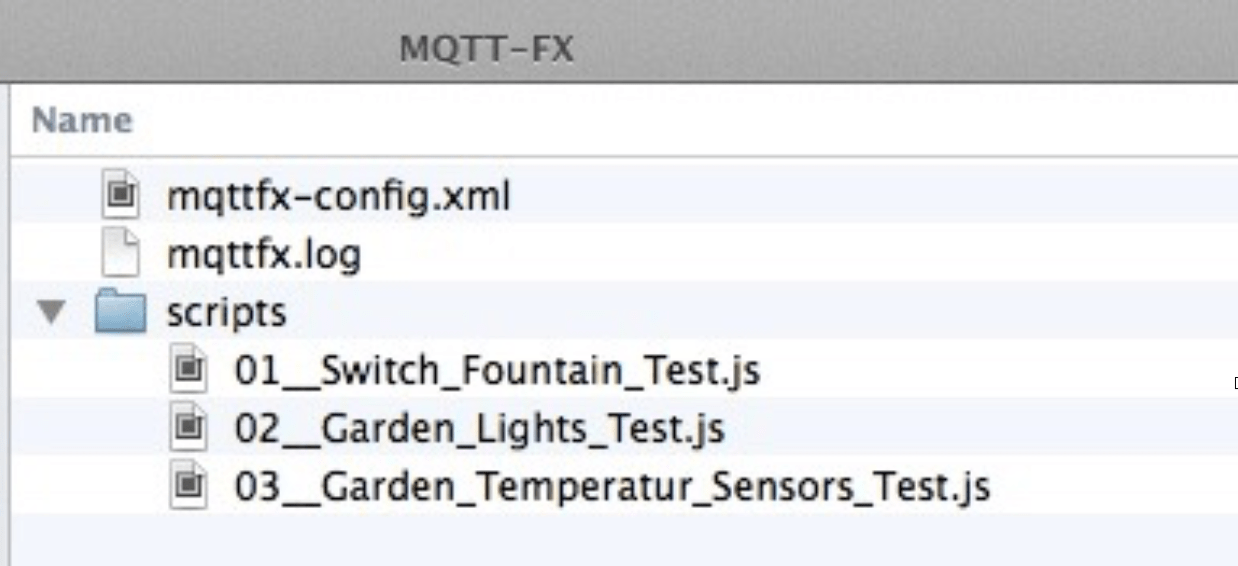Image resolution: width=1238 pixels, height=566 pixels.
Task: Select the 01__Switch_Fountain_Test.js file name
Action: [497, 371]
